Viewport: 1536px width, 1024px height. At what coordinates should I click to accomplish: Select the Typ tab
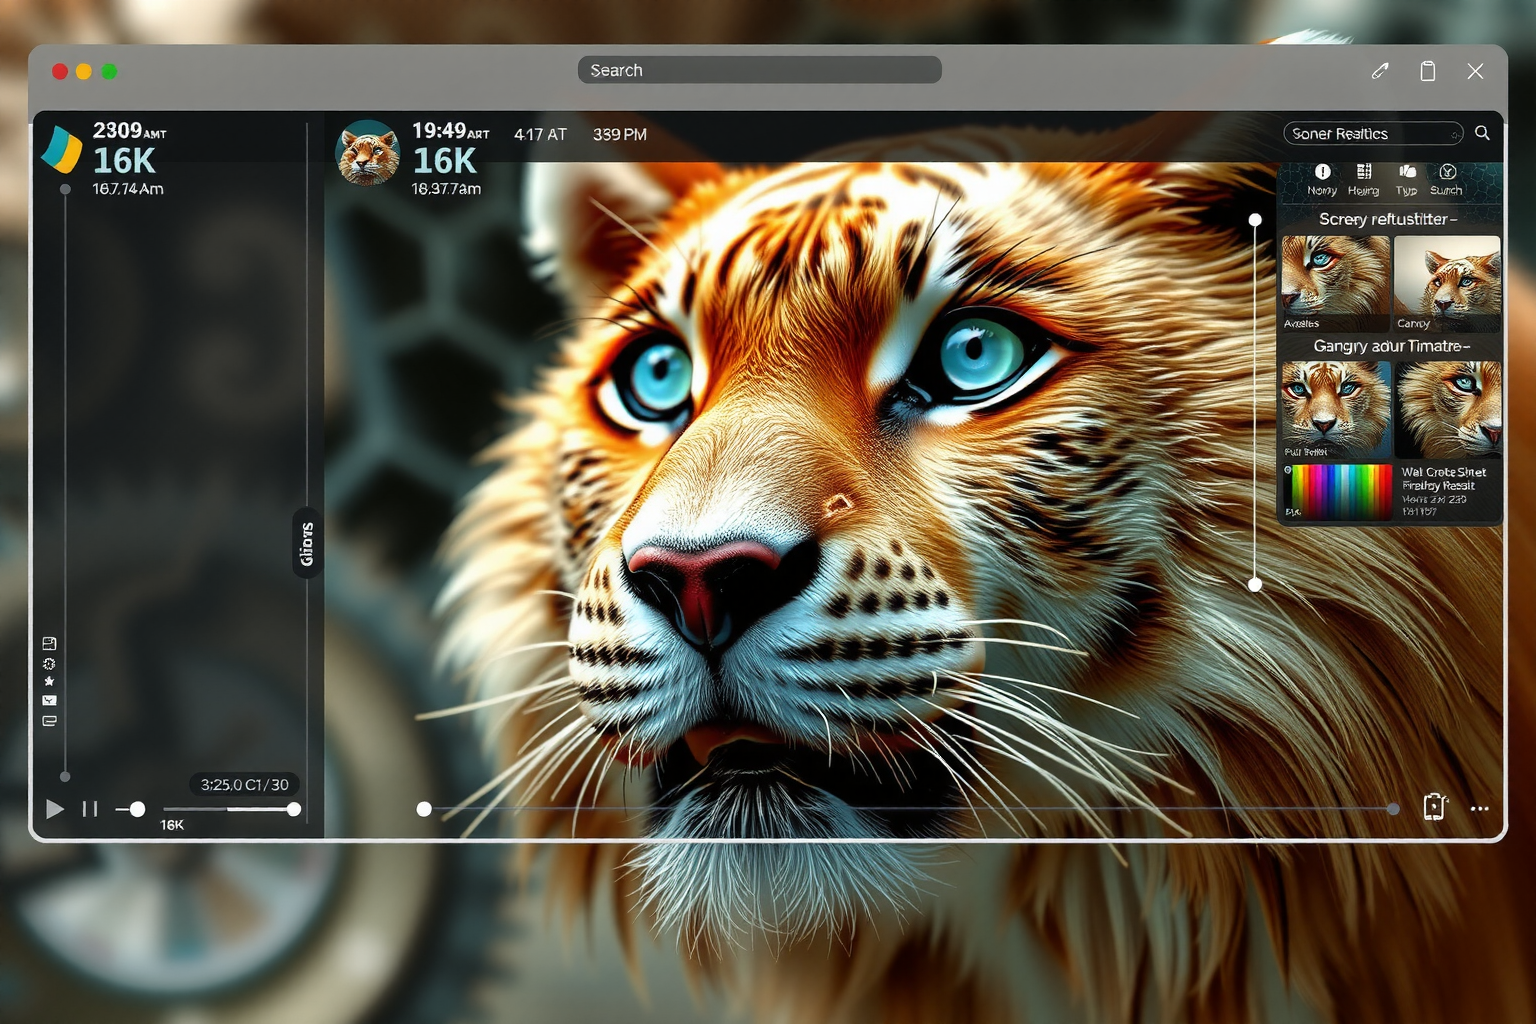[x=1407, y=179]
